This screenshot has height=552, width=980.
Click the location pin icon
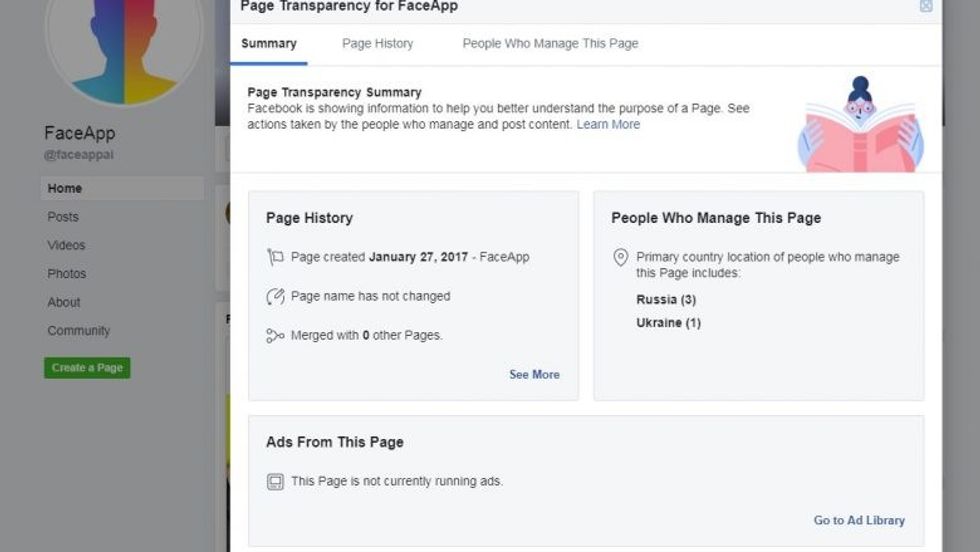pos(620,257)
